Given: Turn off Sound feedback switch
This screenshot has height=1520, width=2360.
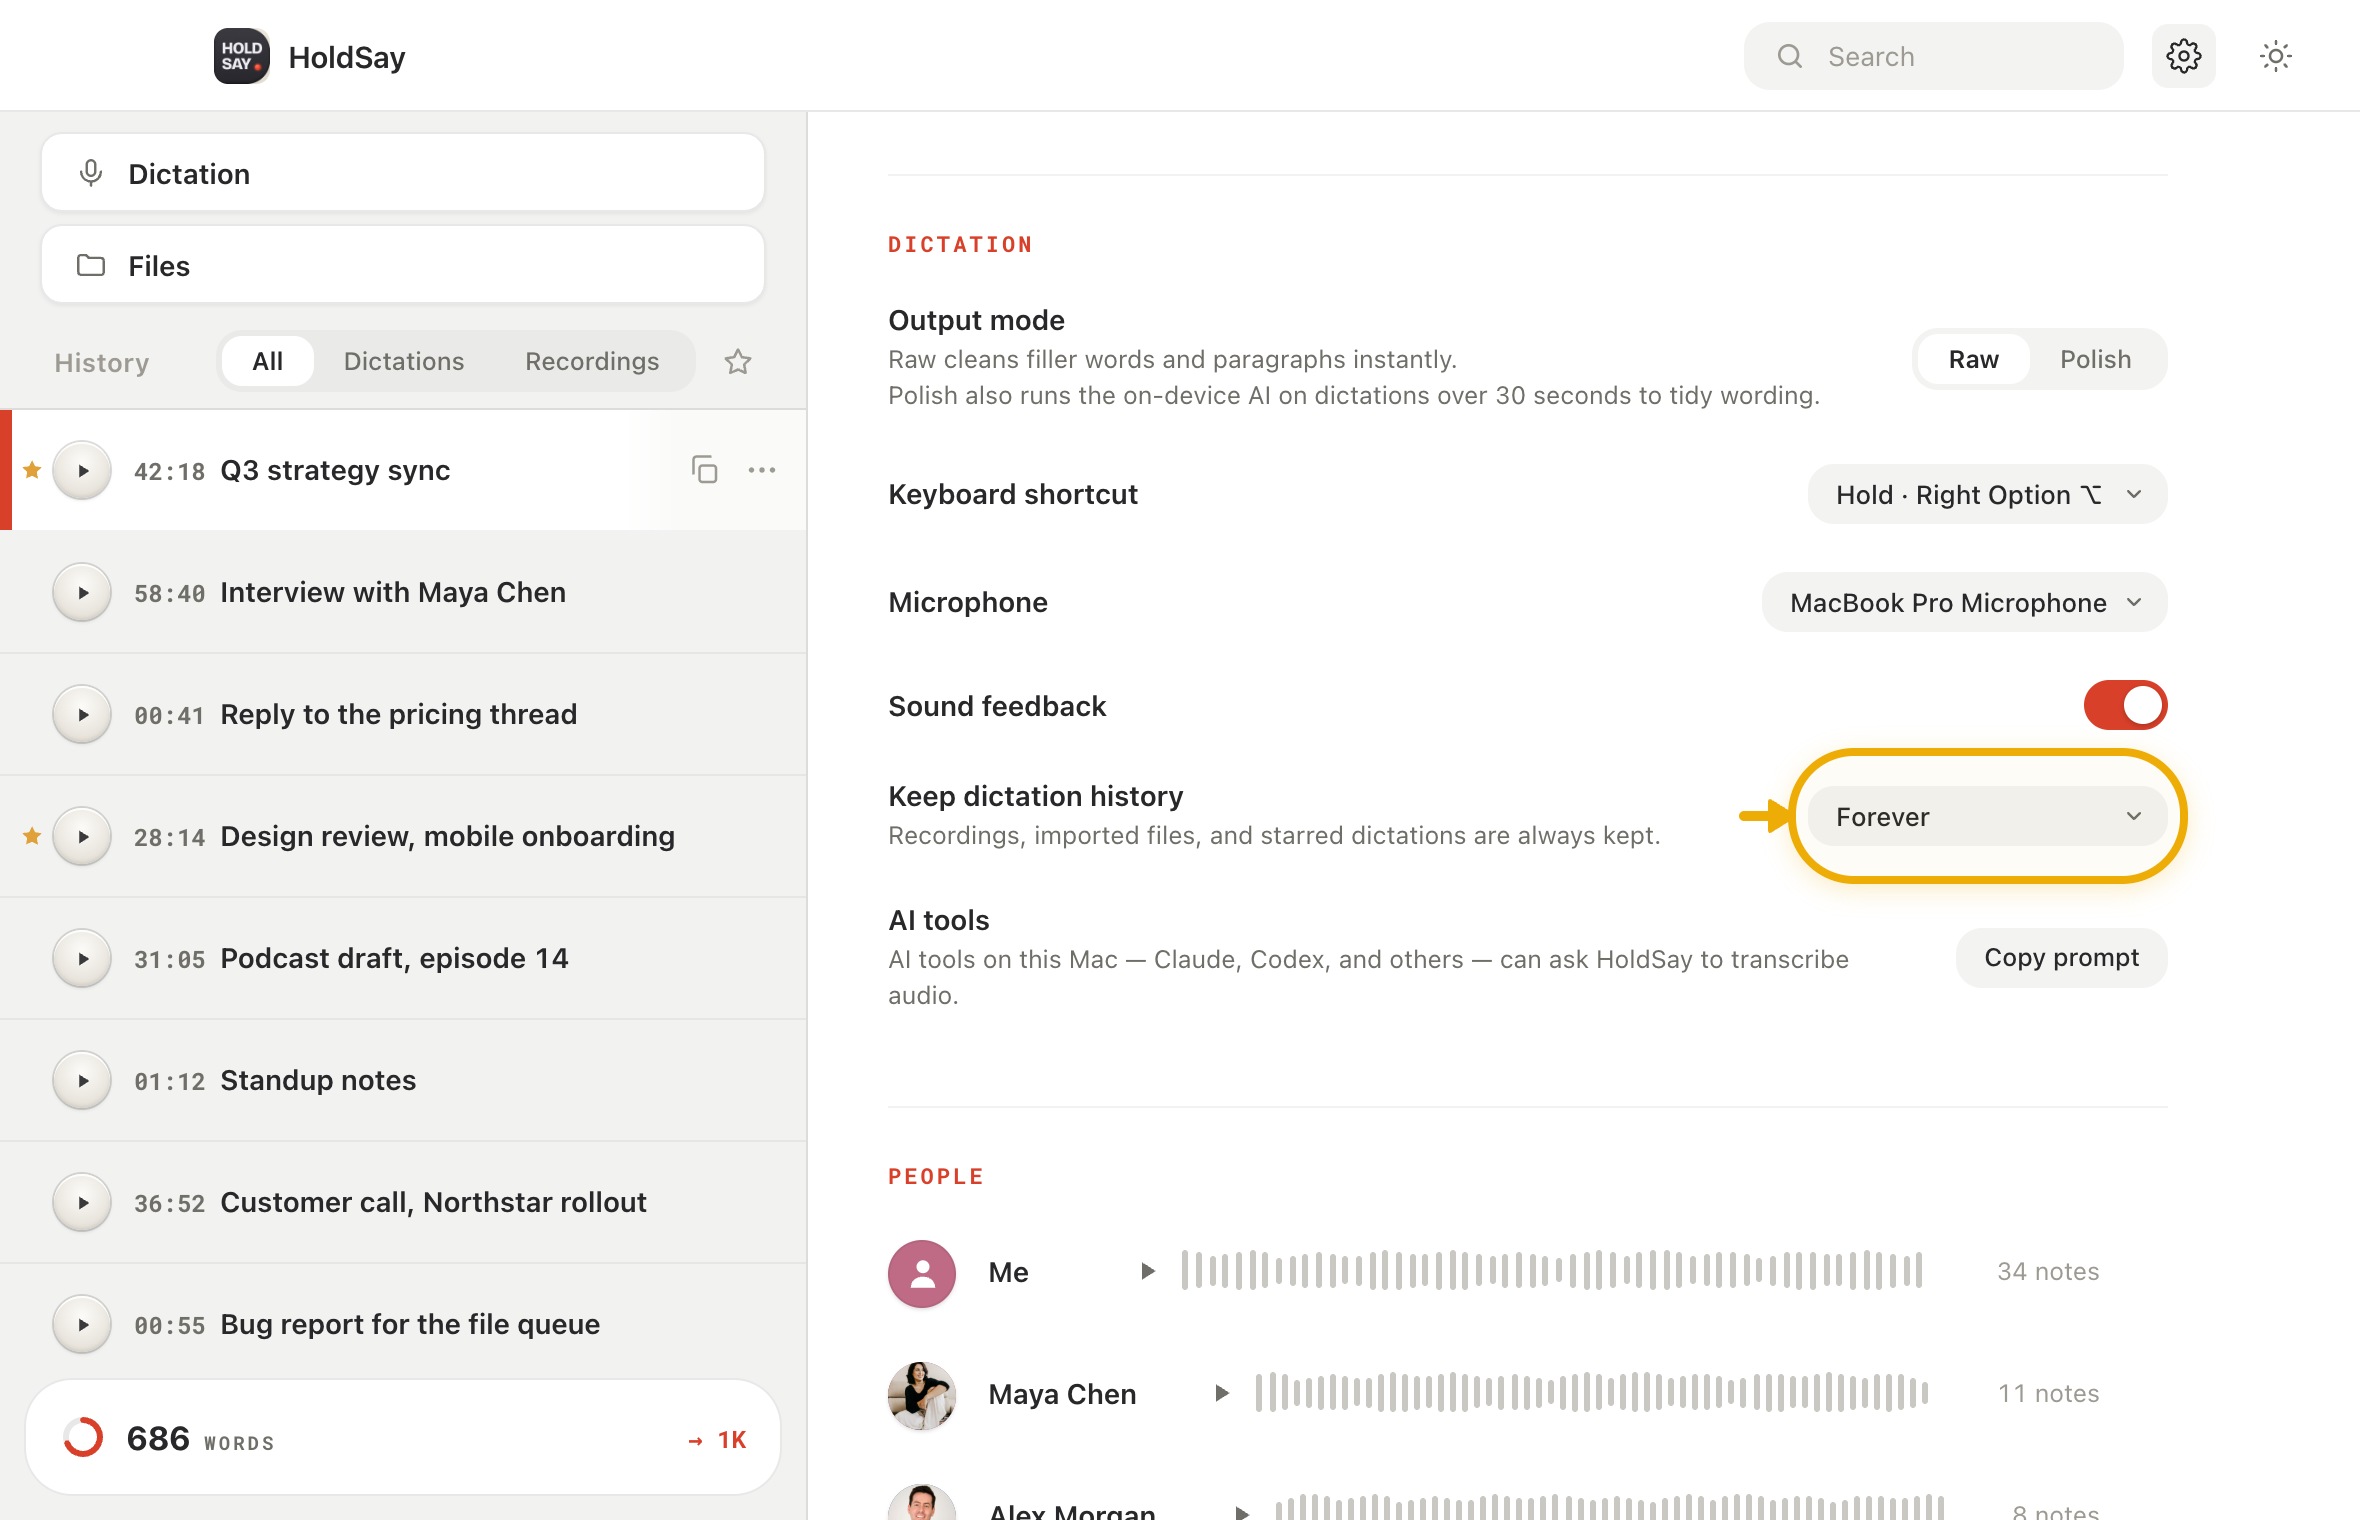Looking at the screenshot, I should point(2125,705).
